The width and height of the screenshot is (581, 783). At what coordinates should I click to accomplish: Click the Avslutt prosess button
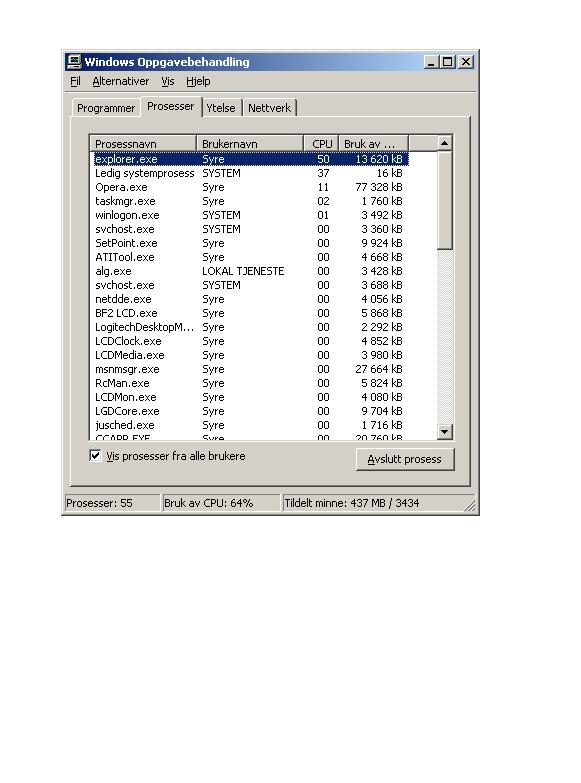click(405, 459)
